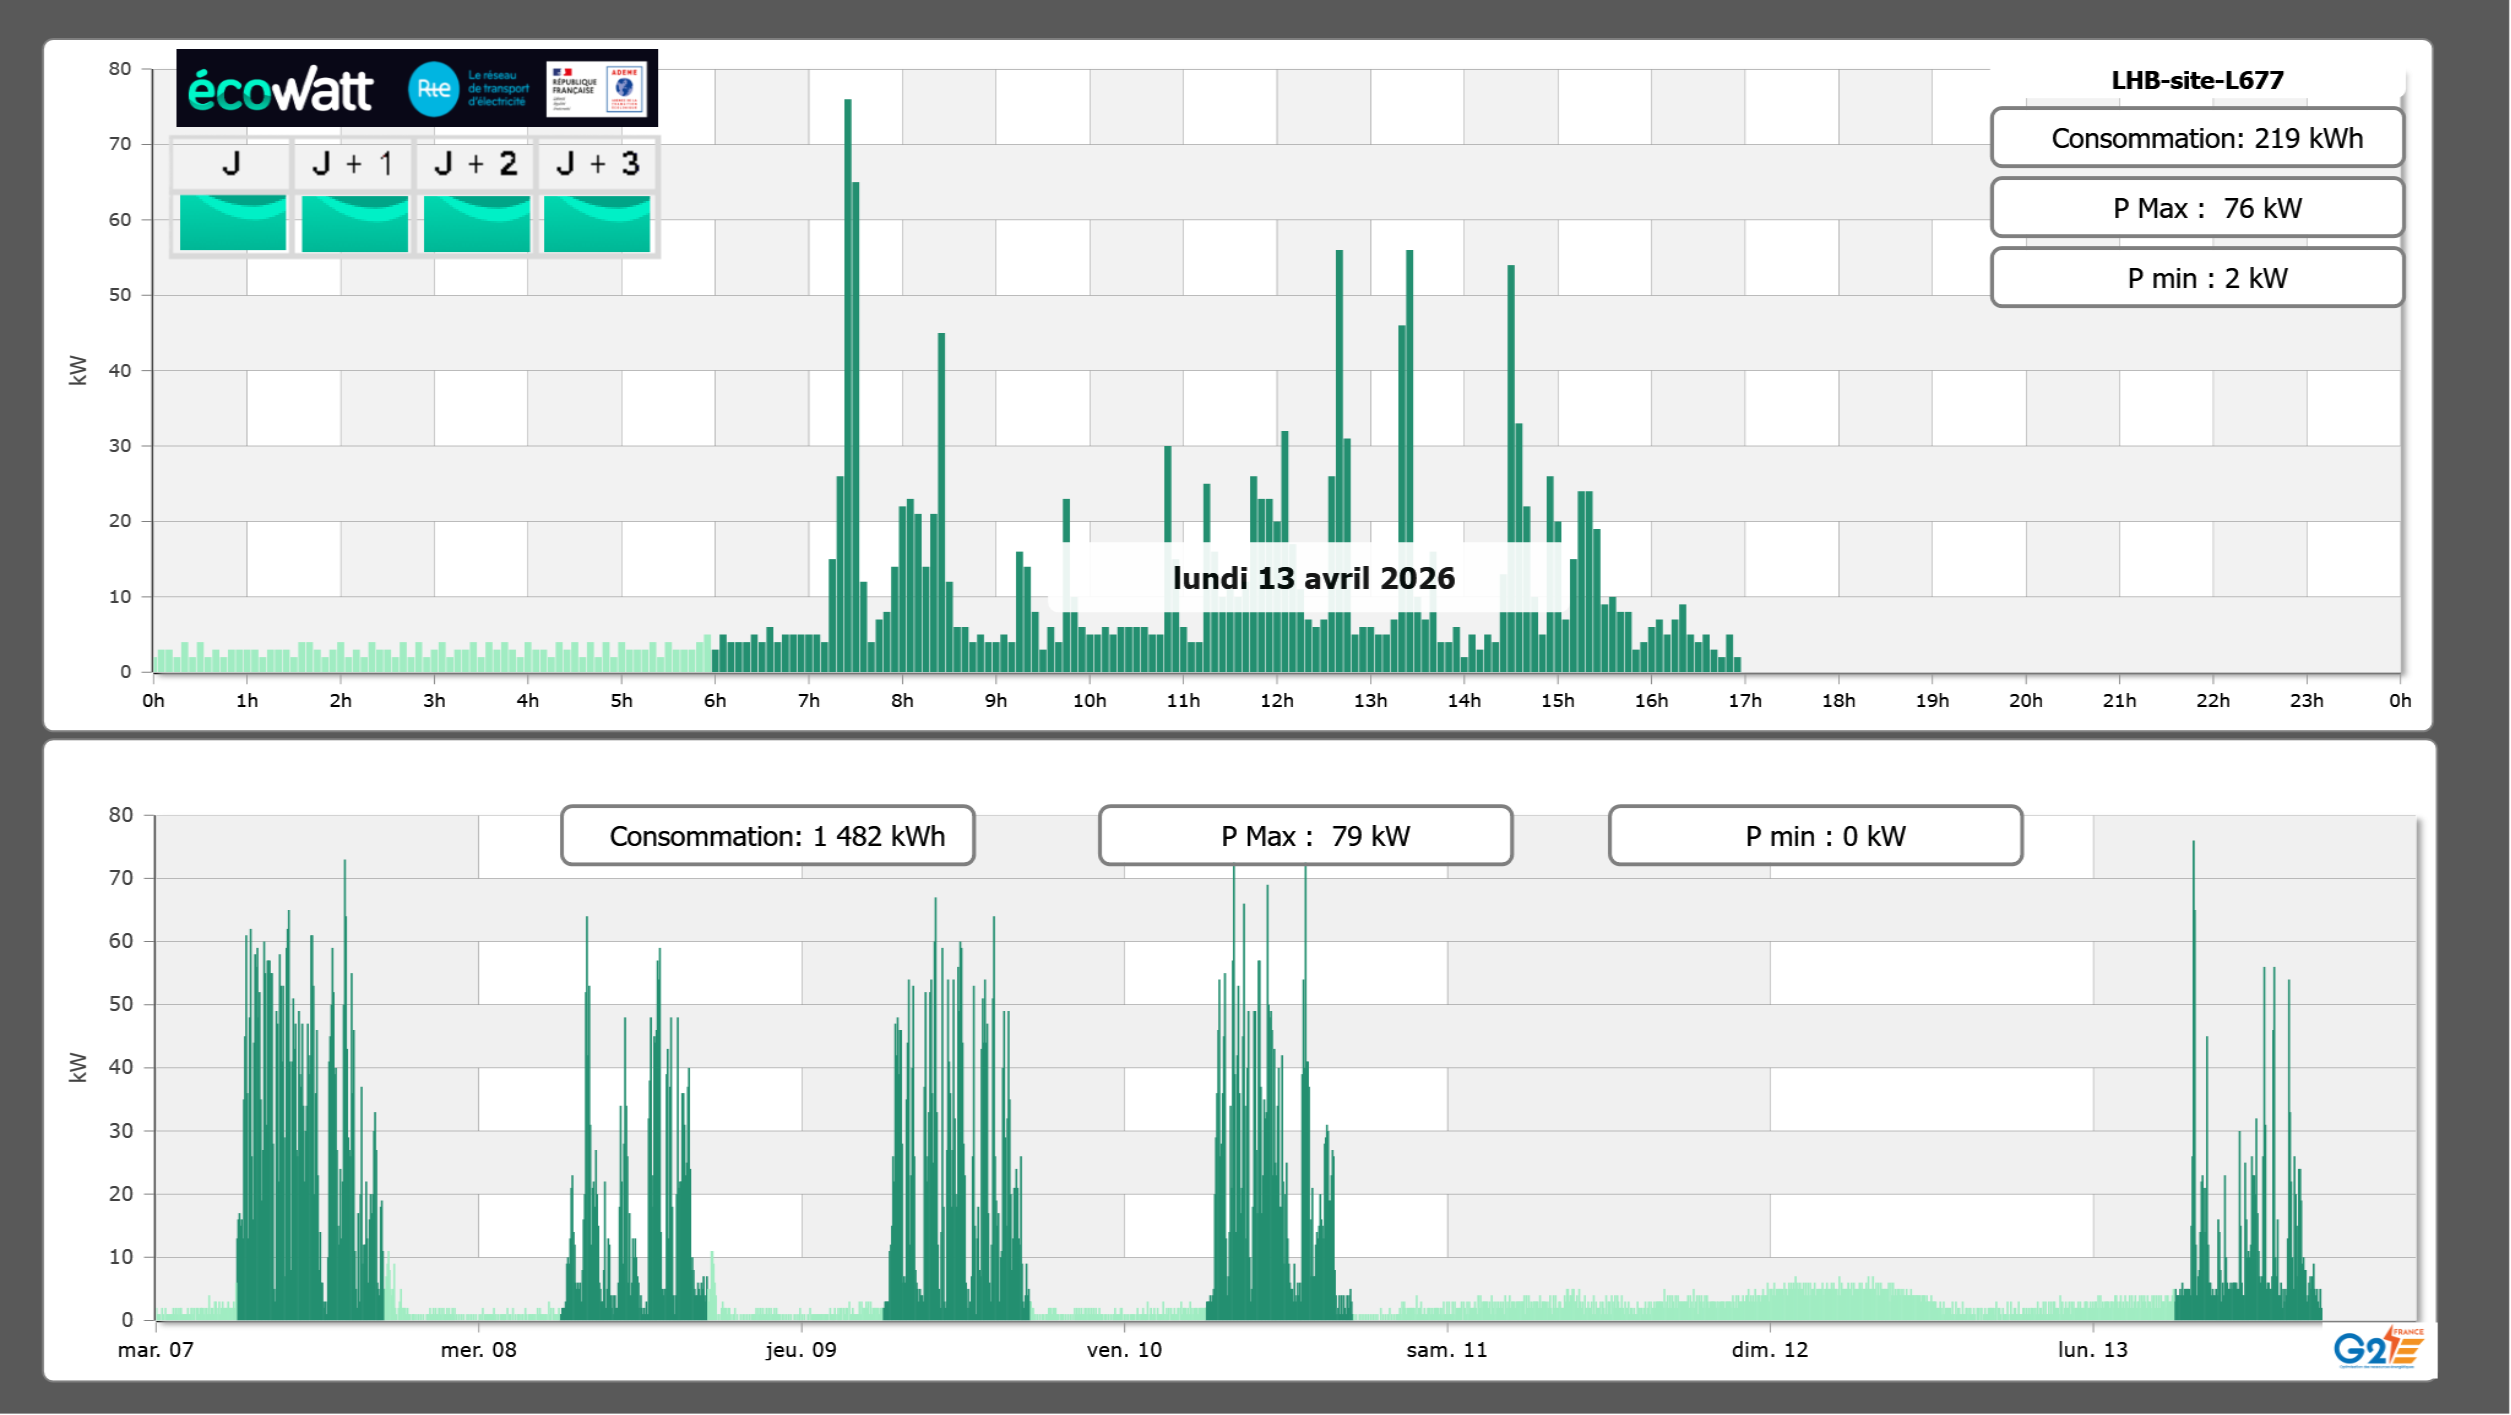Click the P Max : 79 kW box
The width and height of the screenshot is (2511, 1415).
pos(1305,836)
